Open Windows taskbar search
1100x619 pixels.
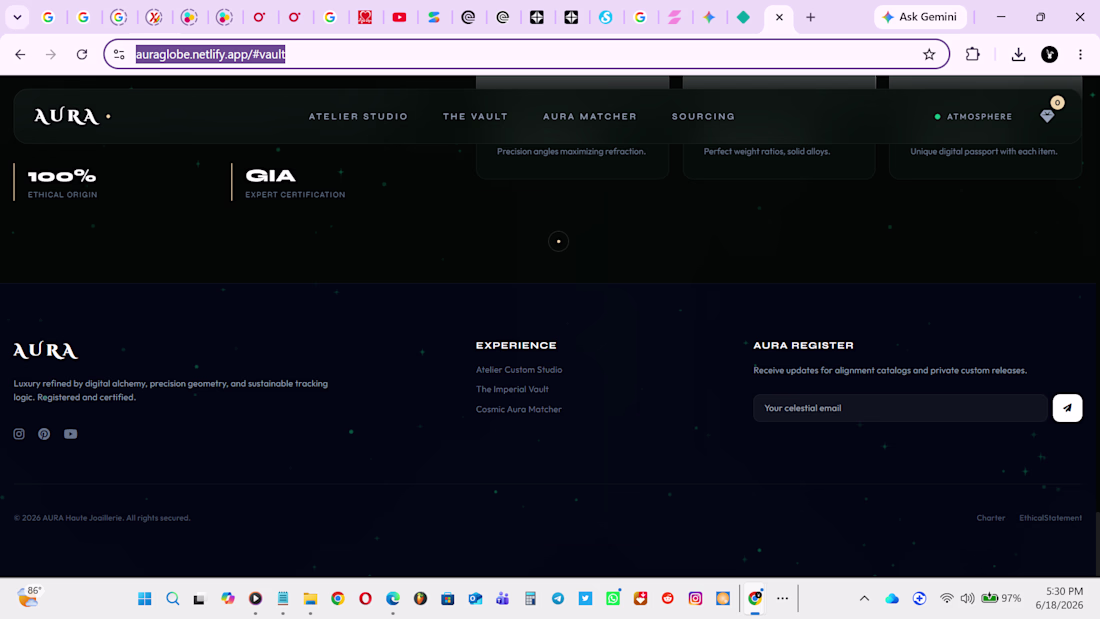coord(173,598)
